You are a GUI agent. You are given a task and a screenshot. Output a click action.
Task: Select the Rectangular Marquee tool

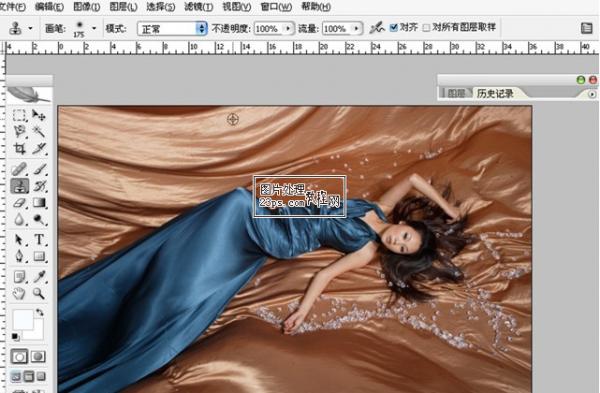click(19, 115)
